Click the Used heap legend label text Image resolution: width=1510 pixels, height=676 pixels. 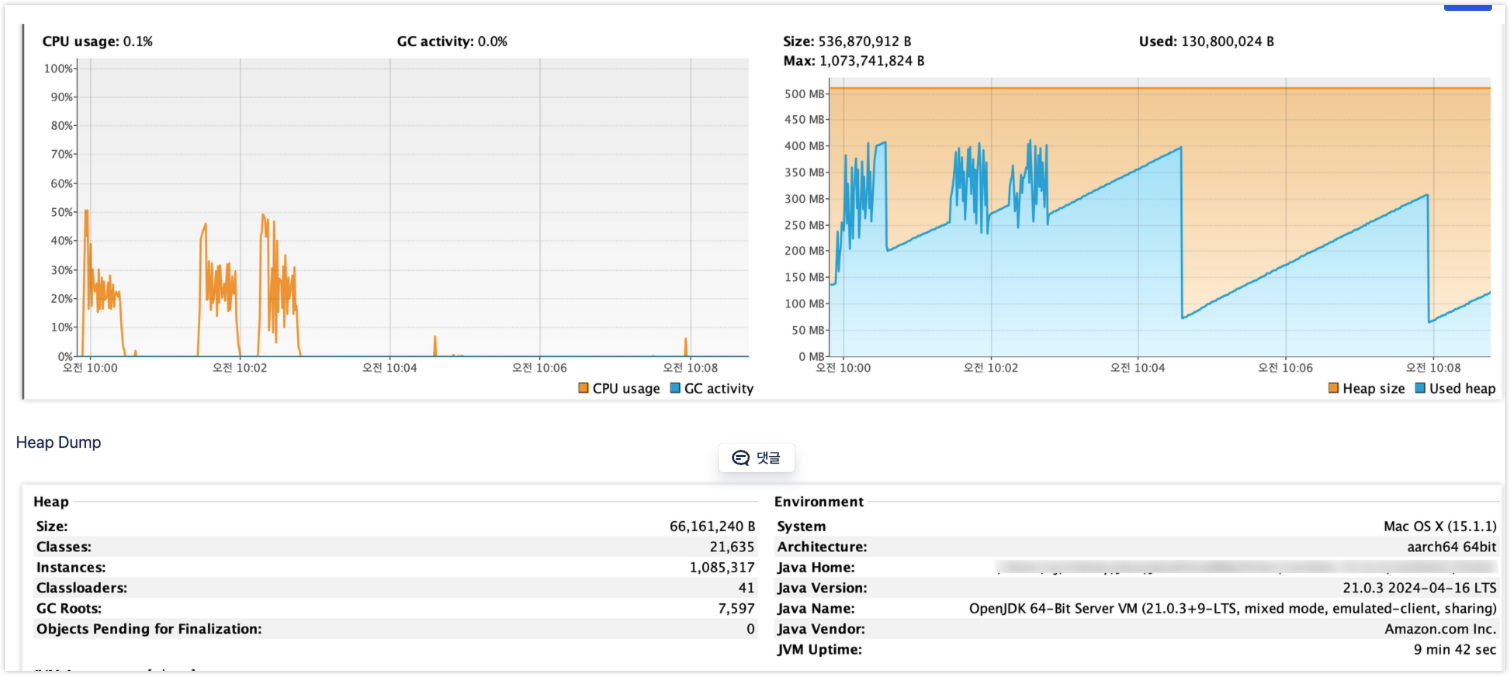coord(1463,388)
